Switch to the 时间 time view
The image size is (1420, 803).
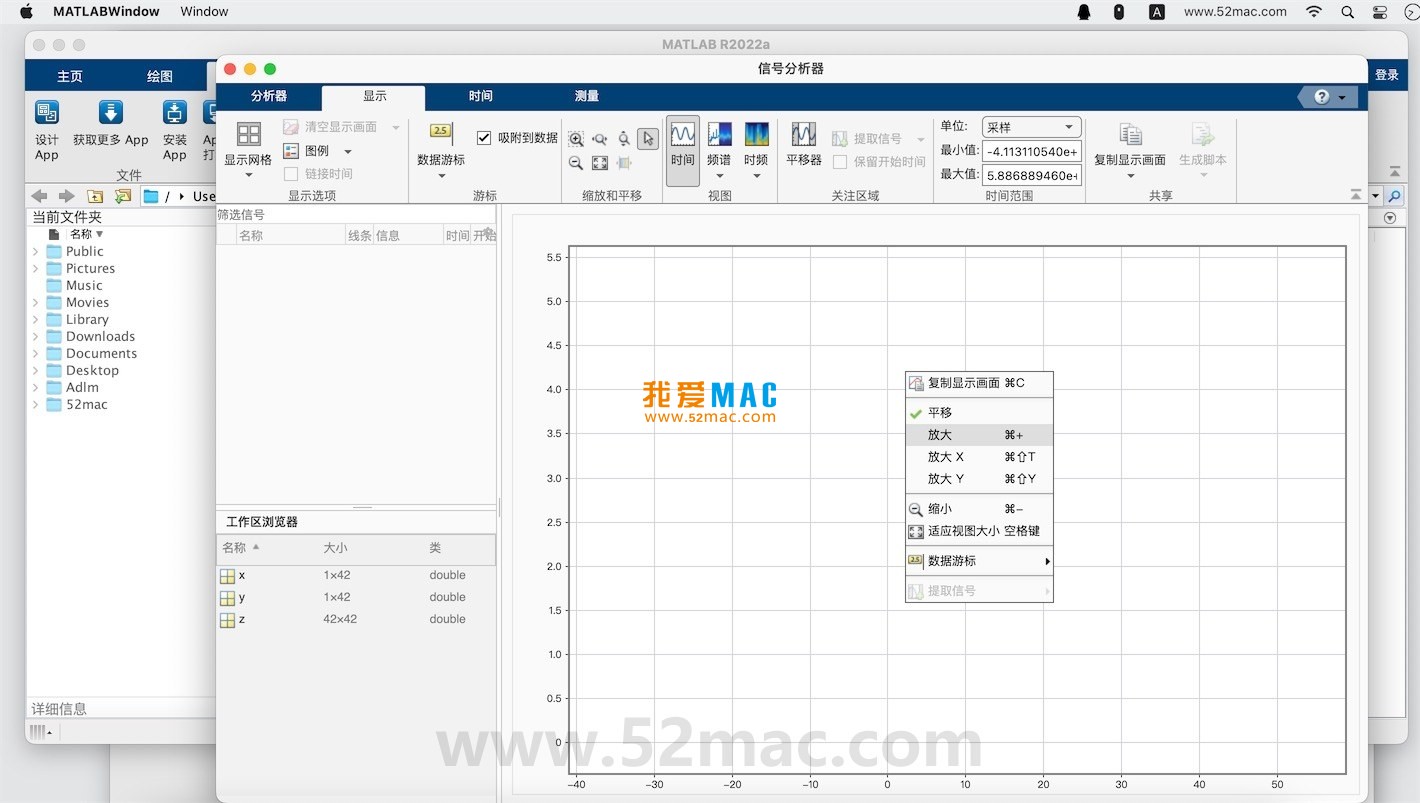pos(683,151)
